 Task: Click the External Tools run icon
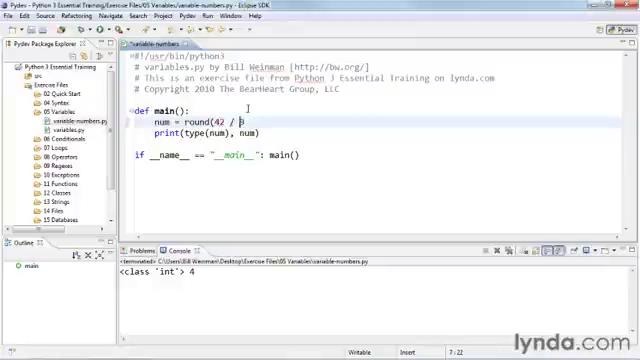119,30
